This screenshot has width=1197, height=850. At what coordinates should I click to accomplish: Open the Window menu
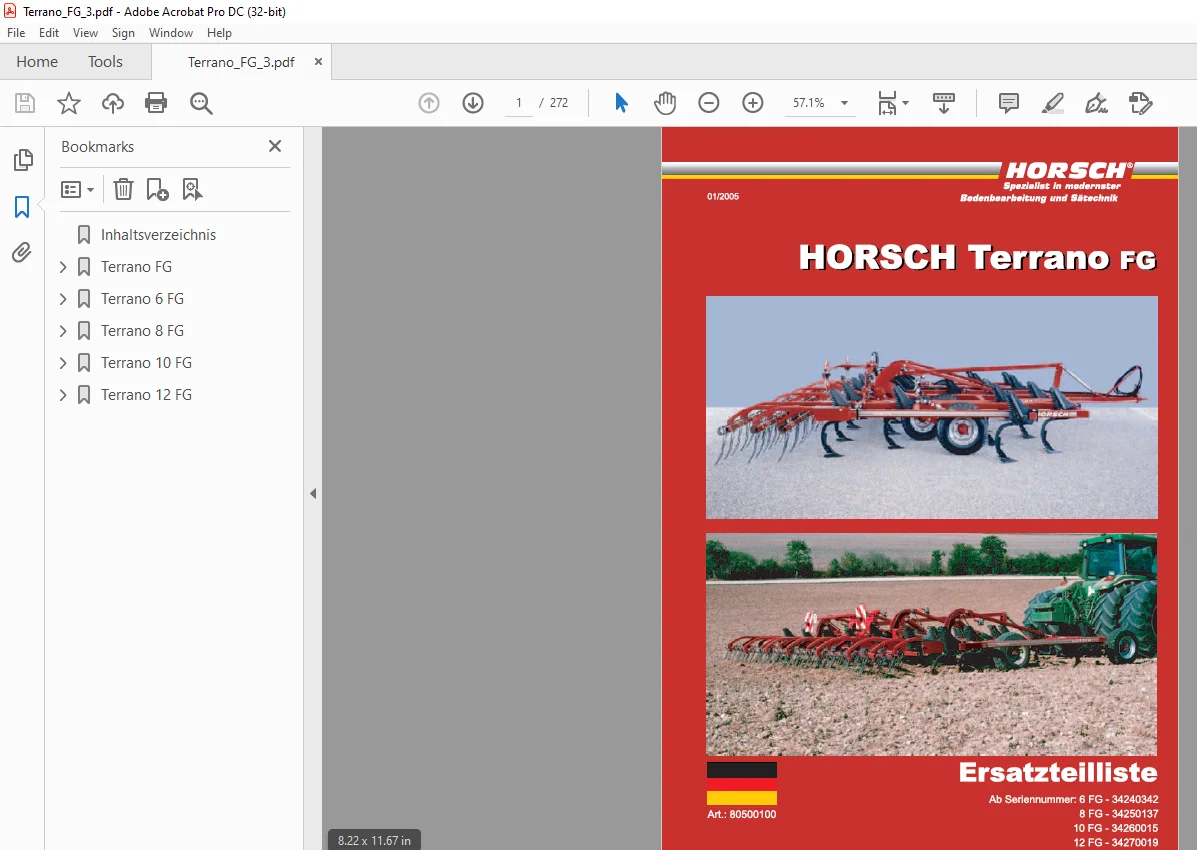tap(171, 33)
